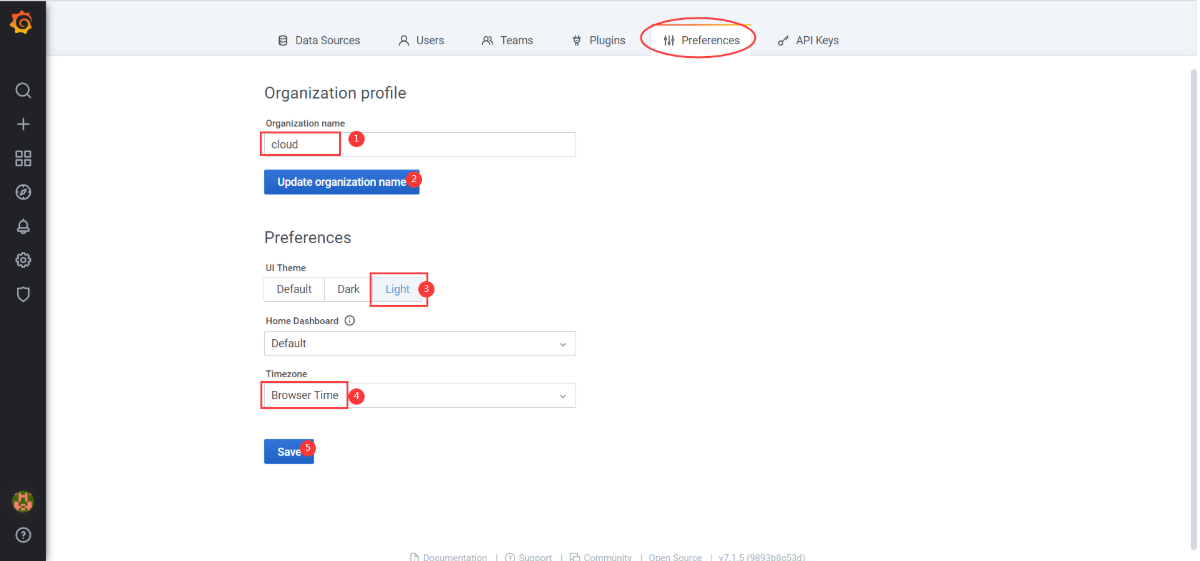This screenshot has width=1200, height=561.
Task: Open the Alerting bell icon
Action: coord(23,226)
